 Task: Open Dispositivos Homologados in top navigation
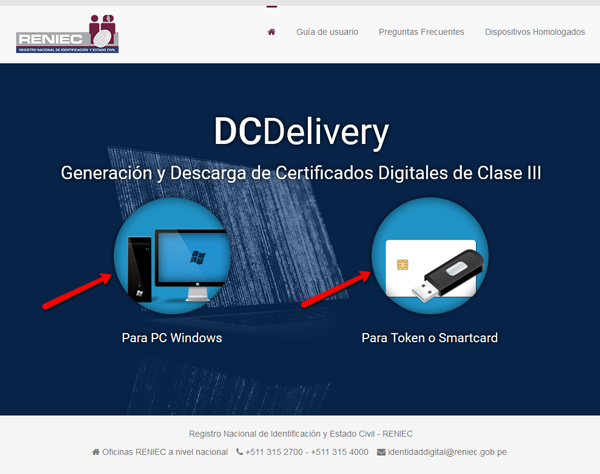(x=534, y=32)
